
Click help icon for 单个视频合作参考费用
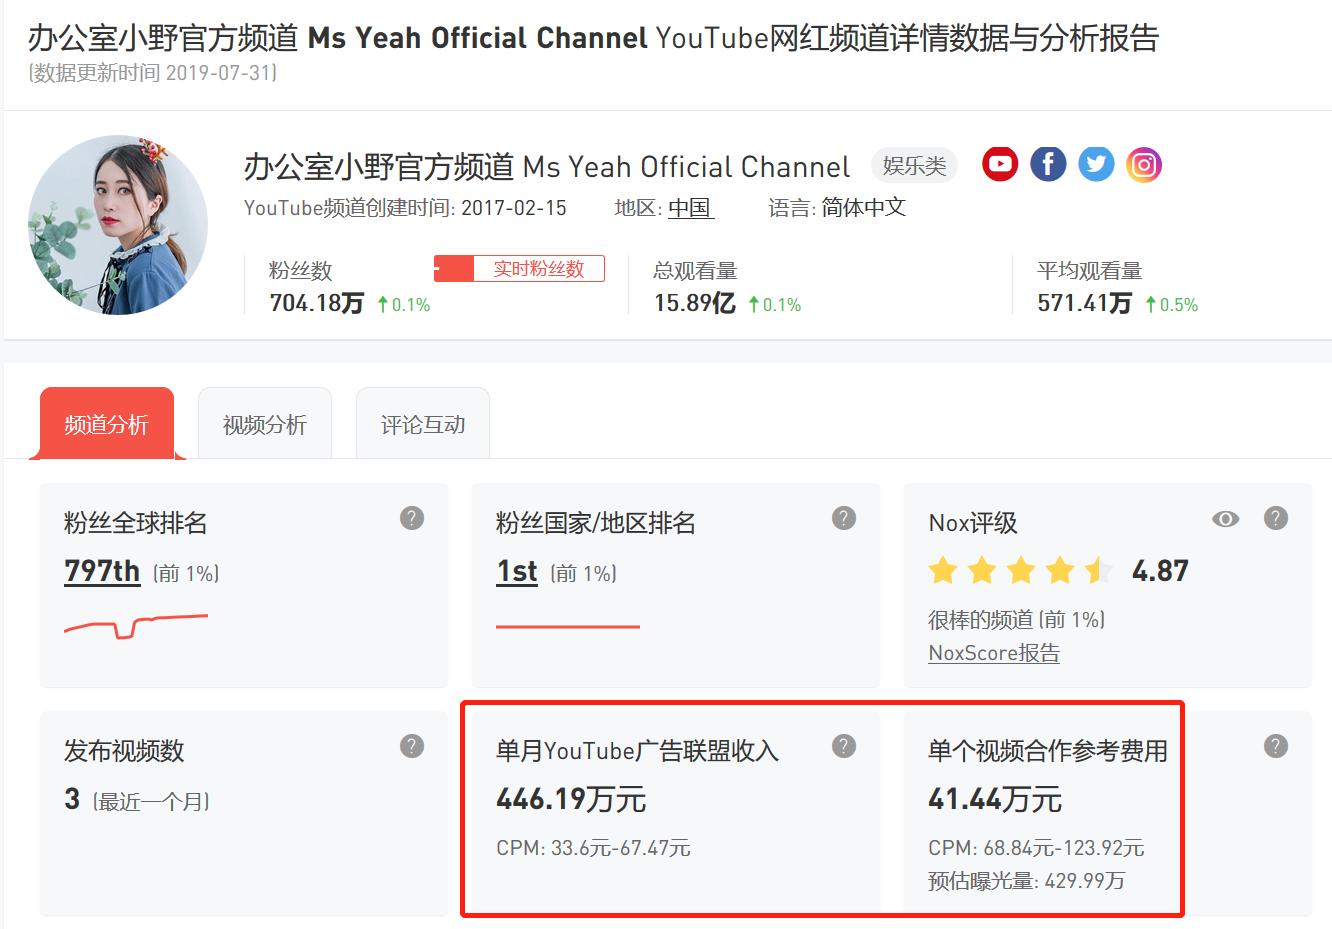pyautogui.click(x=1276, y=746)
